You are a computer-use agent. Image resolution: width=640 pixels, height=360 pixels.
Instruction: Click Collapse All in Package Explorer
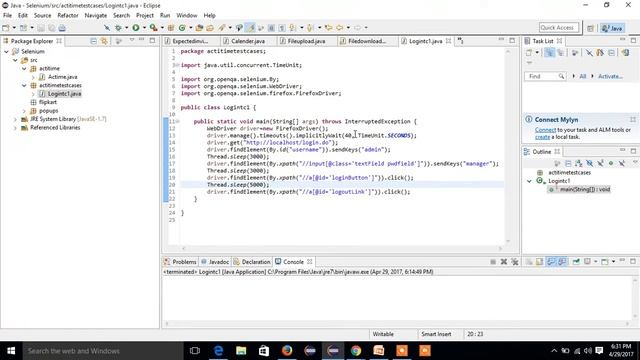tap(93, 41)
